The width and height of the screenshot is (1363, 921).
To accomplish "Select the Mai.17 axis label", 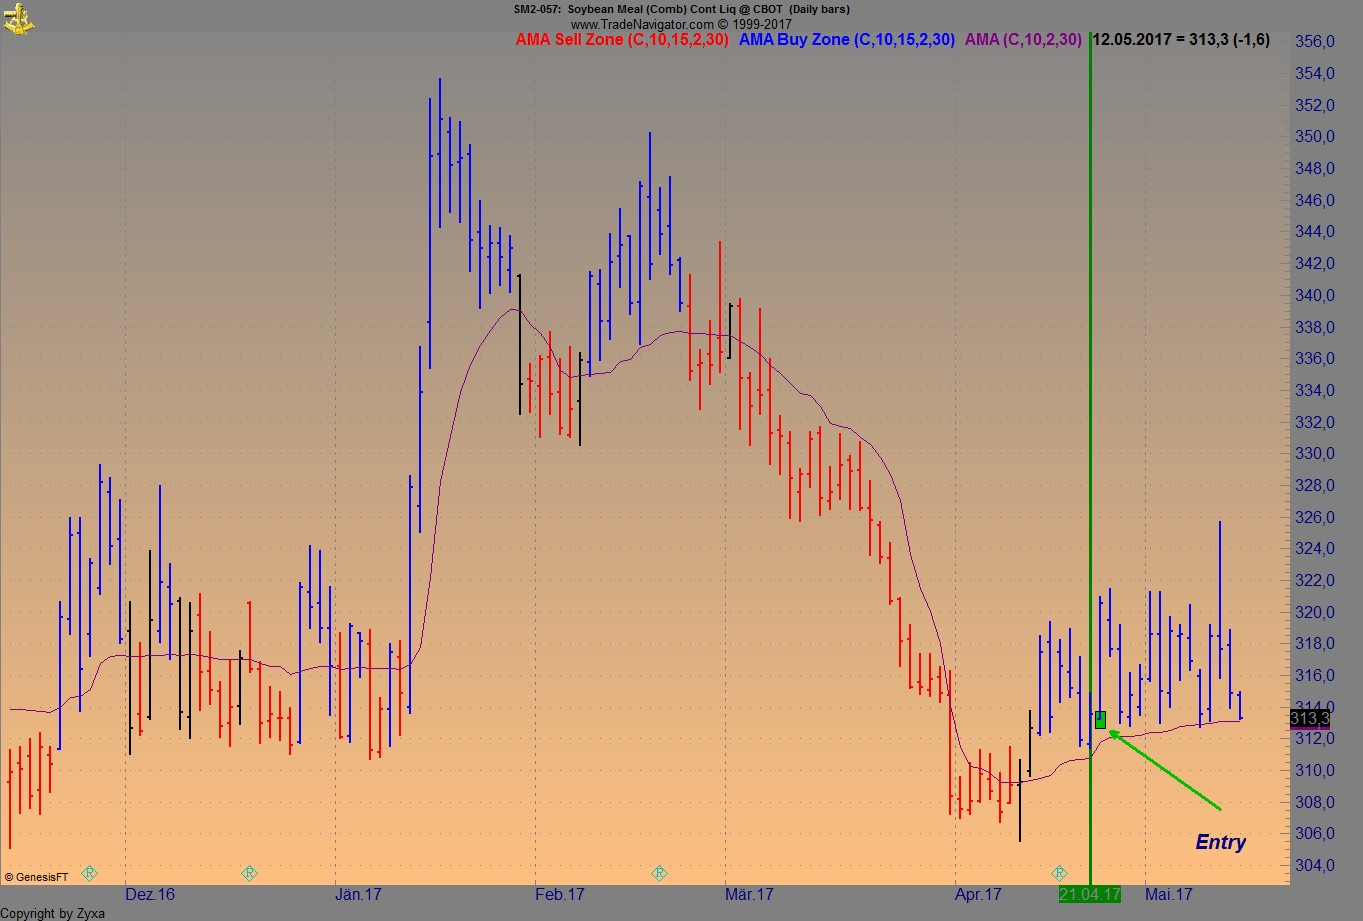I will click(1167, 895).
